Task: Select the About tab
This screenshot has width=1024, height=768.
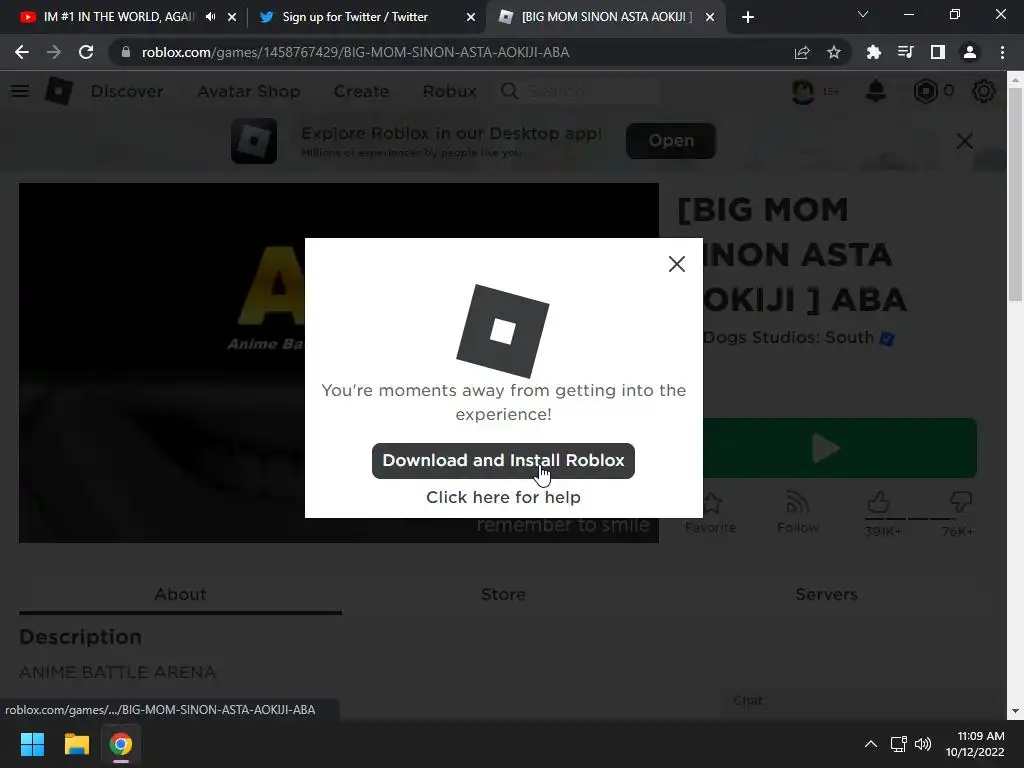Action: pyautogui.click(x=180, y=594)
